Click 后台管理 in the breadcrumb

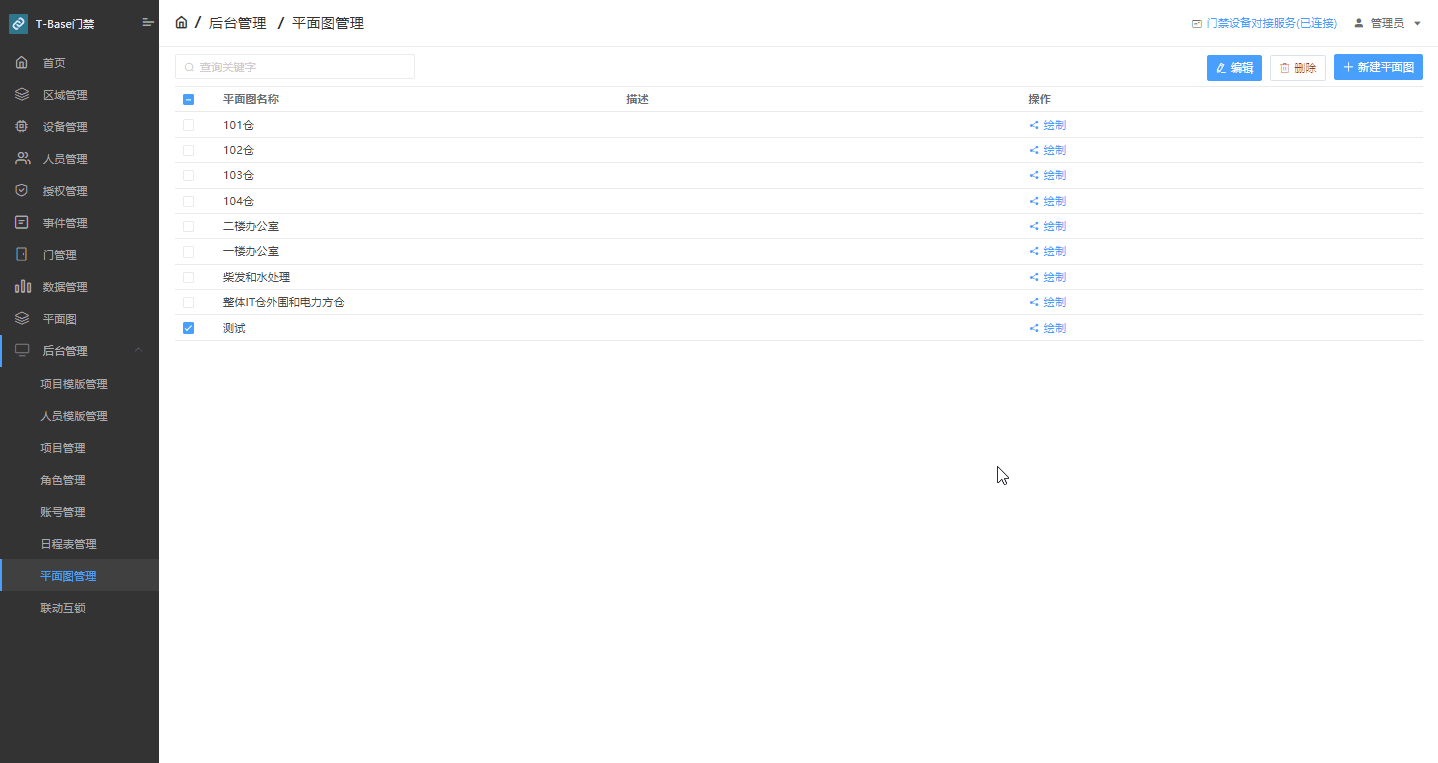237,23
